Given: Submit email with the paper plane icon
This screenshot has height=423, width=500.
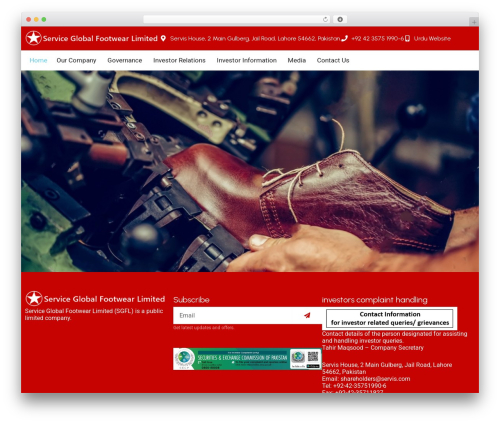Looking at the screenshot, I should pyautogui.click(x=307, y=315).
